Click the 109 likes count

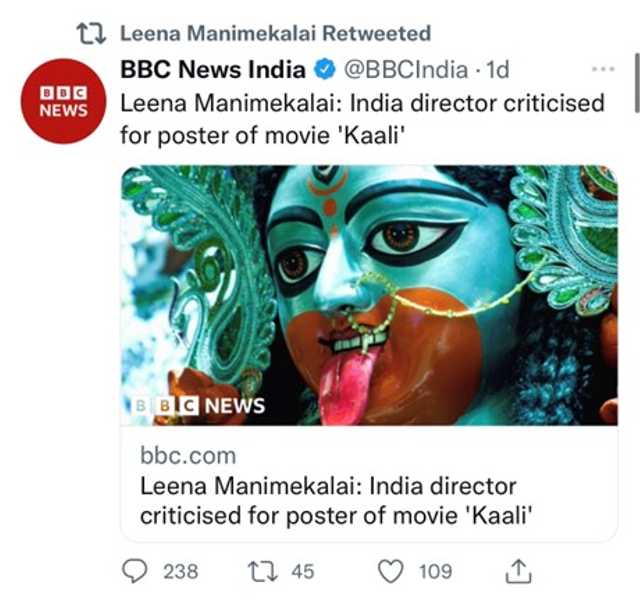(435, 571)
